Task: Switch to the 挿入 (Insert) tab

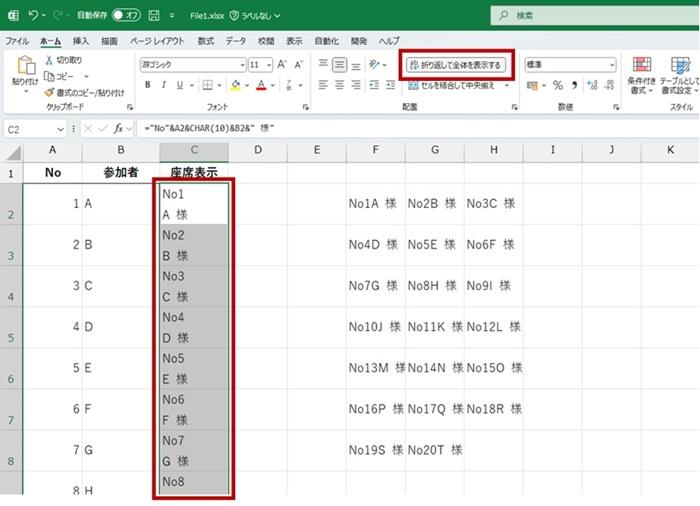Action: click(81, 41)
